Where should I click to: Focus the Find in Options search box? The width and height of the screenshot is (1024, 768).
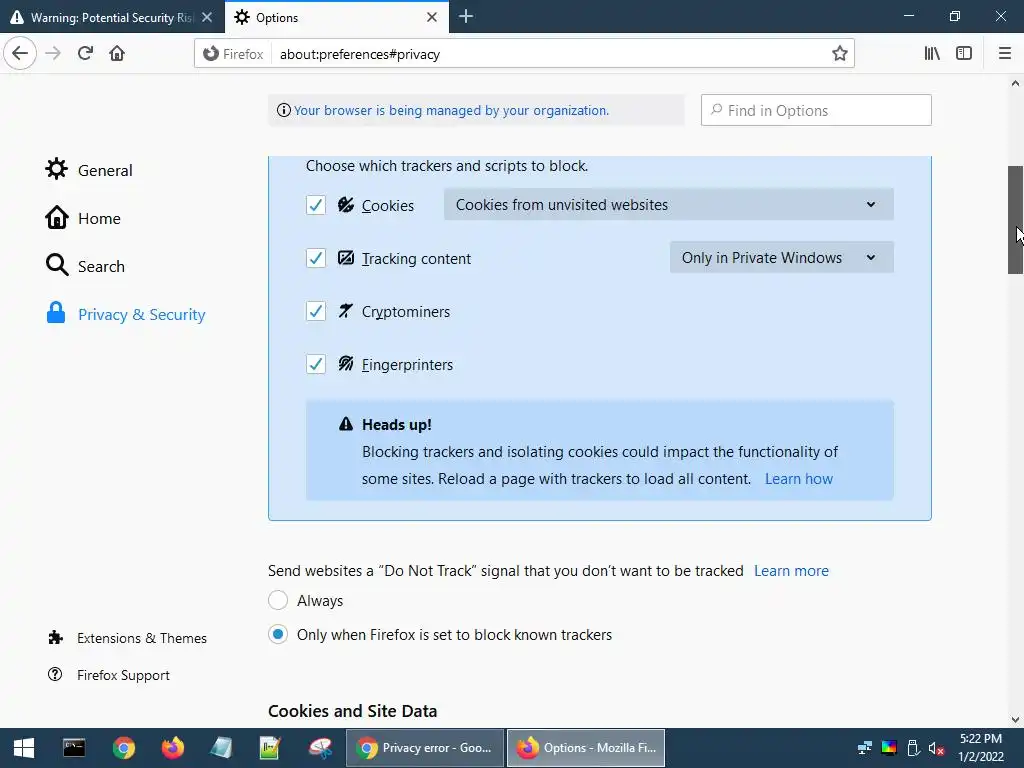(x=816, y=110)
